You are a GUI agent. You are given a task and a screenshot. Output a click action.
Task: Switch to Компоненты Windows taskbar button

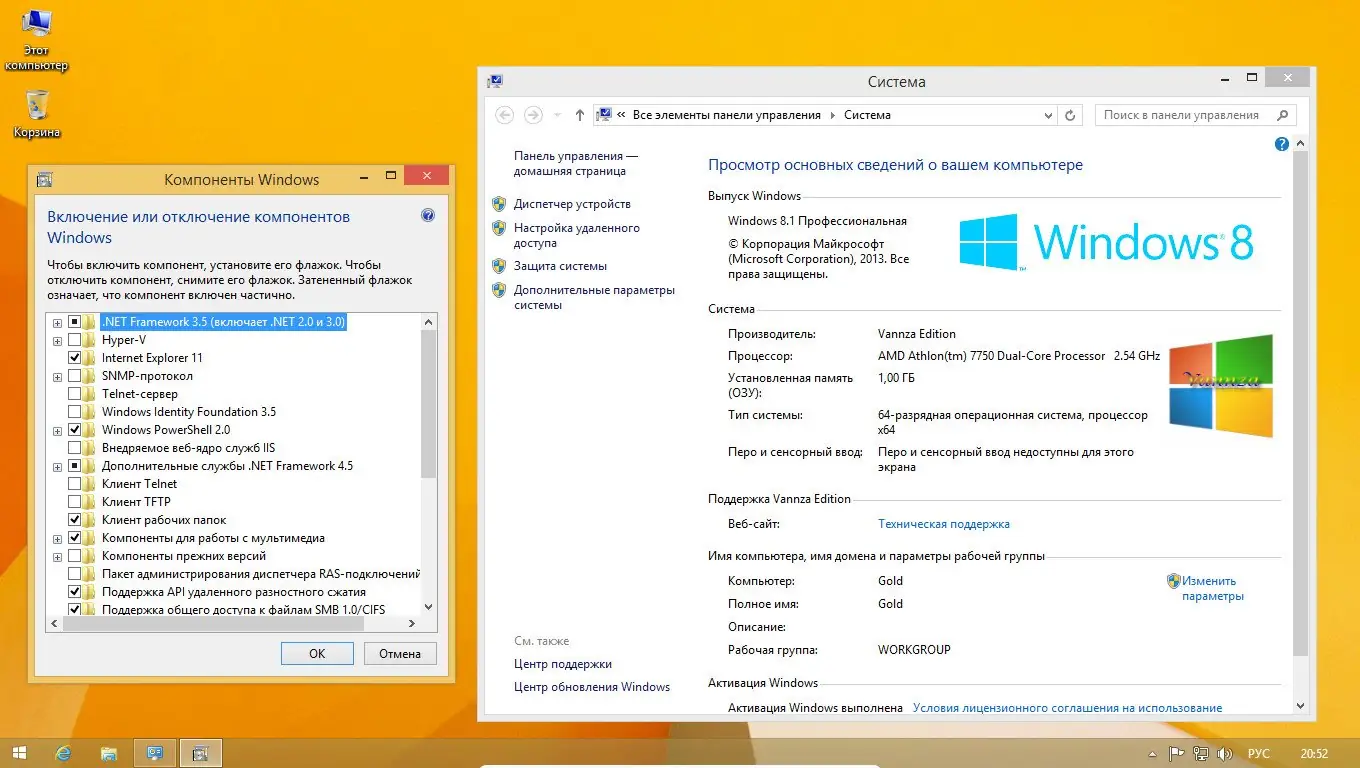[x=200, y=752]
